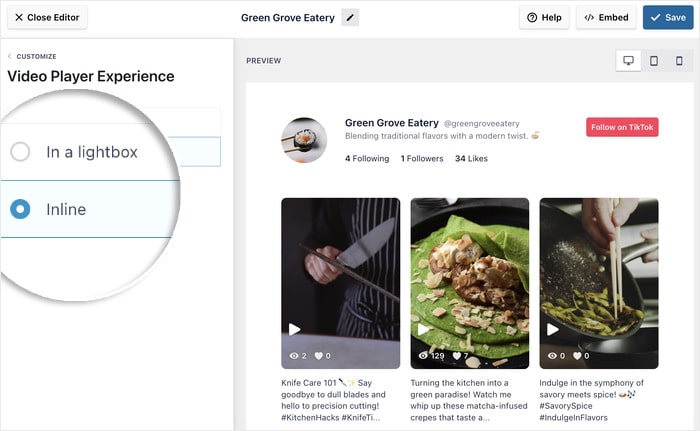This screenshot has width=700, height=431.
Task: Click Follow on TikTok button
Action: (622, 127)
